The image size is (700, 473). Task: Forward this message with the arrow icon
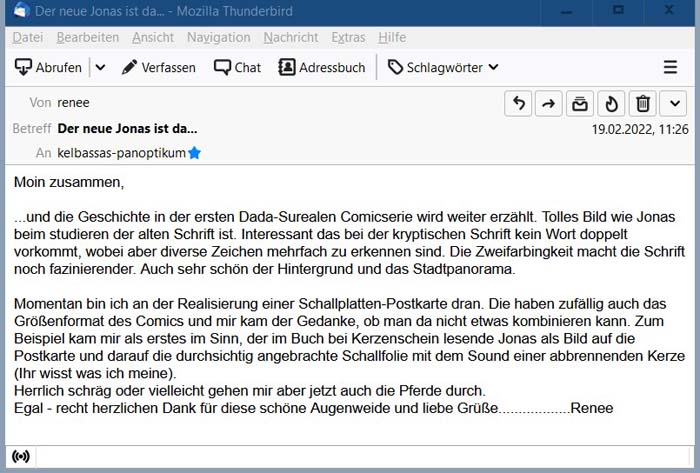548,103
